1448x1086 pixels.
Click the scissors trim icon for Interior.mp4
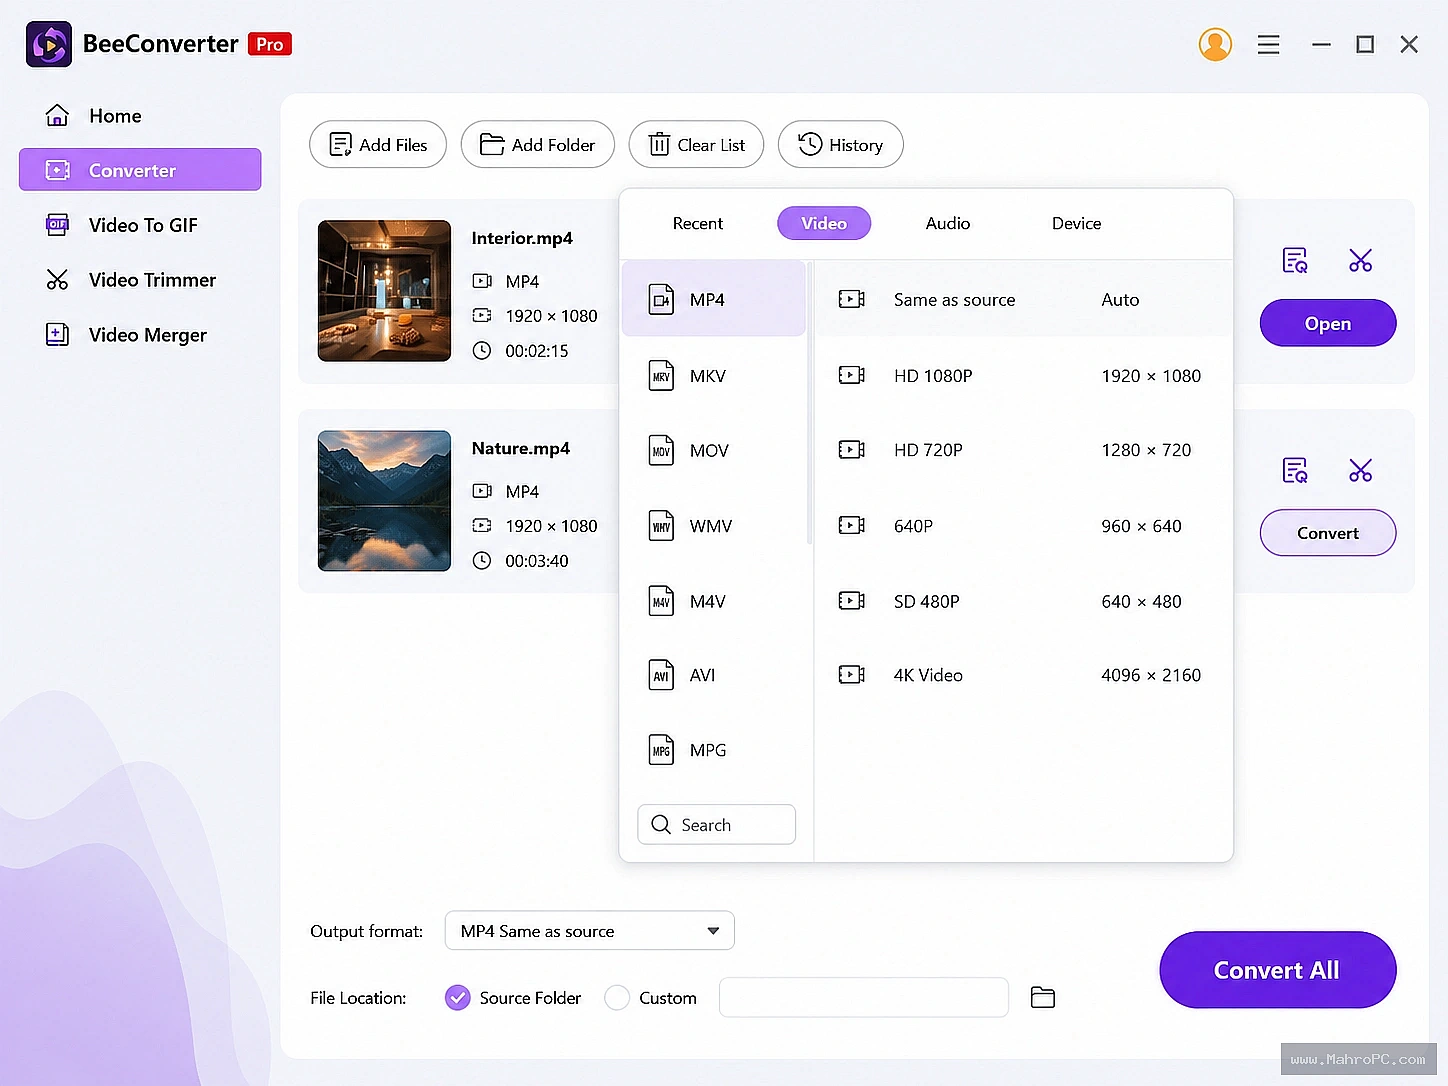coord(1360,260)
